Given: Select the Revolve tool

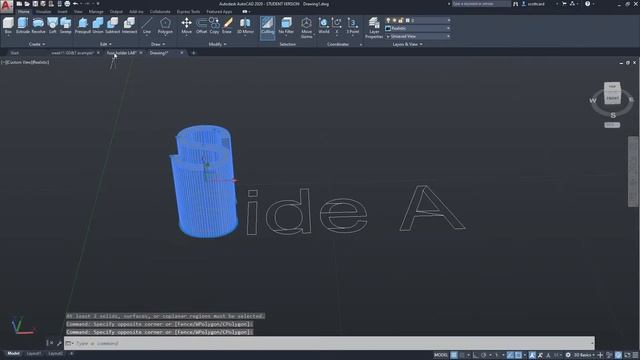Looking at the screenshot, I should click(38, 25).
